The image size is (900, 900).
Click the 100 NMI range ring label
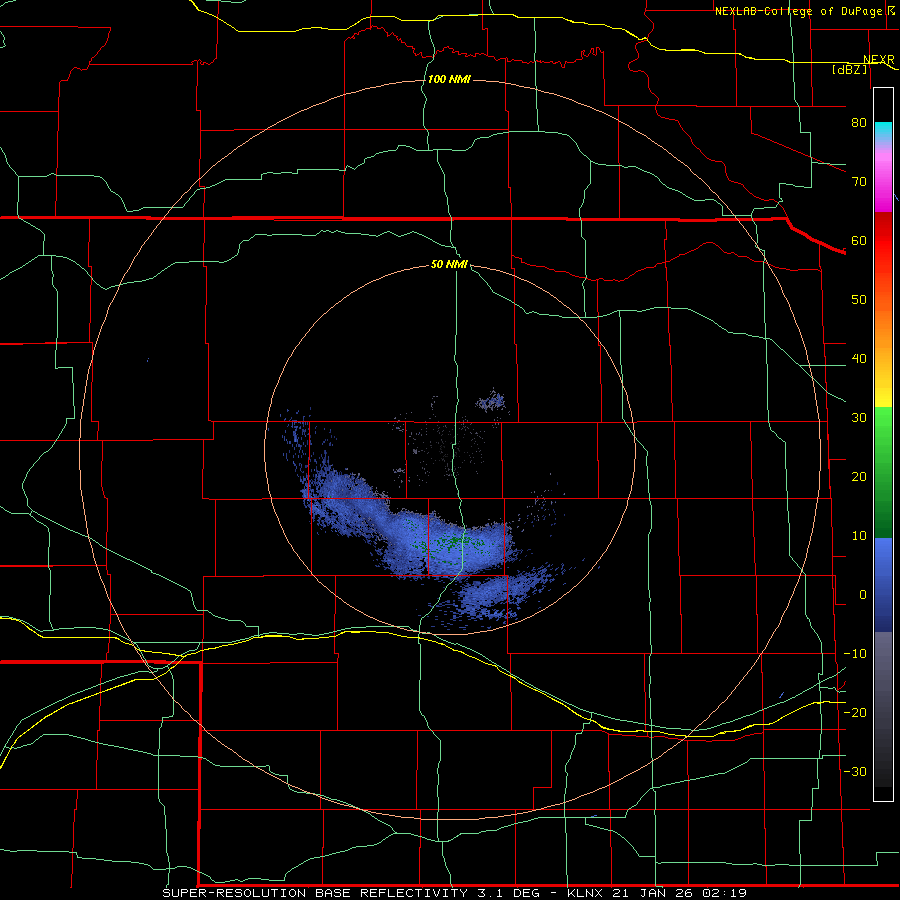[x=449, y=79]
